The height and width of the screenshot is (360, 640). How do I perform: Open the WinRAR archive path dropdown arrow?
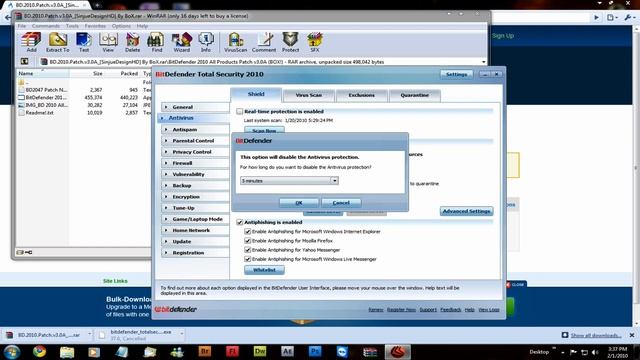click(x=484, y=62)
